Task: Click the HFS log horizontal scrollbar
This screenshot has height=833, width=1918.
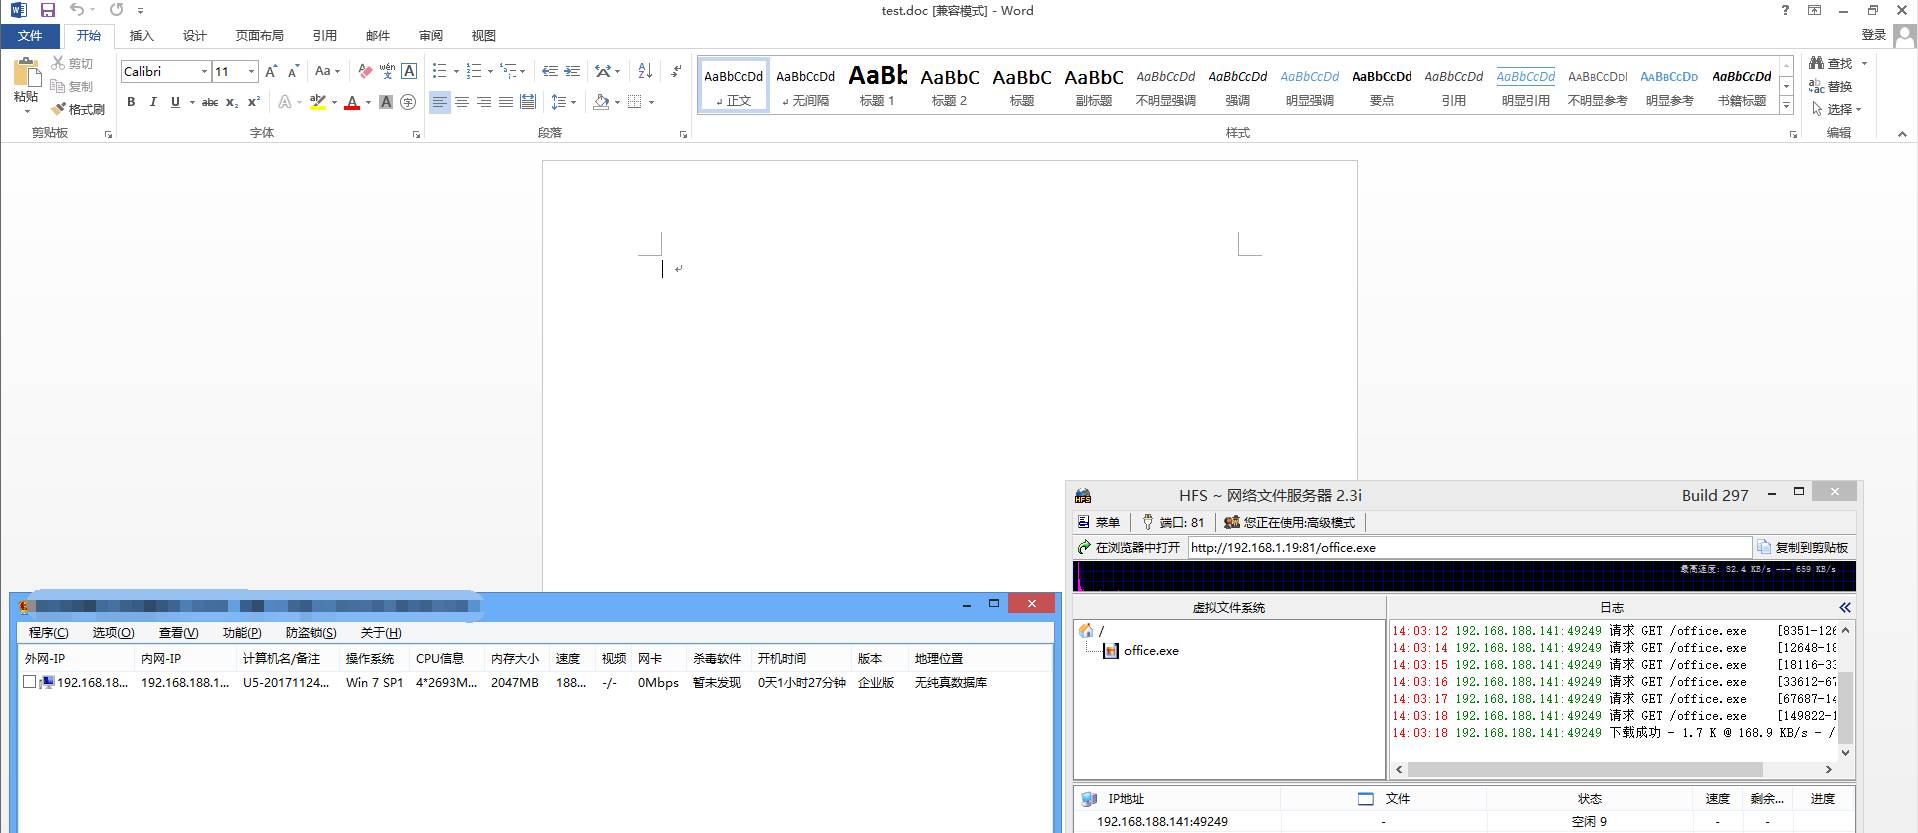Action: coord(1584,769)
